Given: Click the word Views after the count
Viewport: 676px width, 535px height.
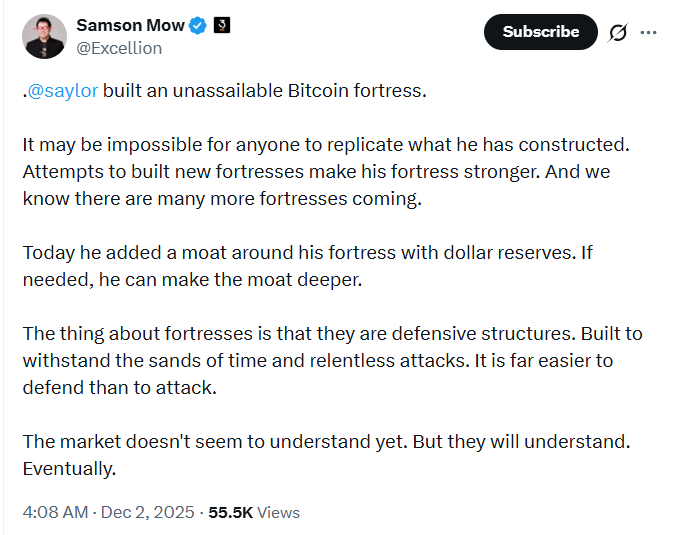Looking at the screenshot, I should [278, 512].
